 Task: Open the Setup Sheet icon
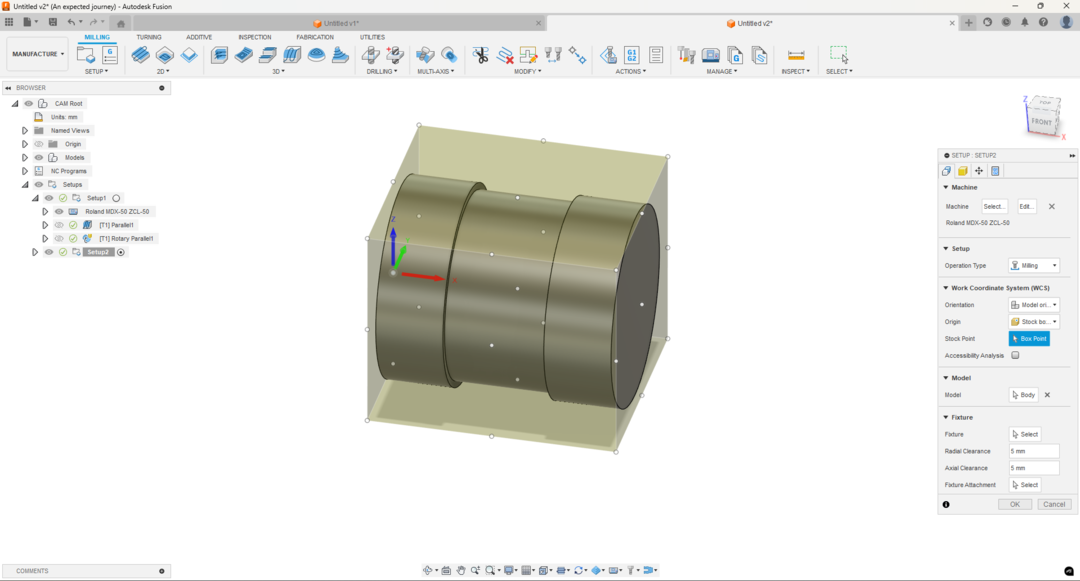pos(656,55)
